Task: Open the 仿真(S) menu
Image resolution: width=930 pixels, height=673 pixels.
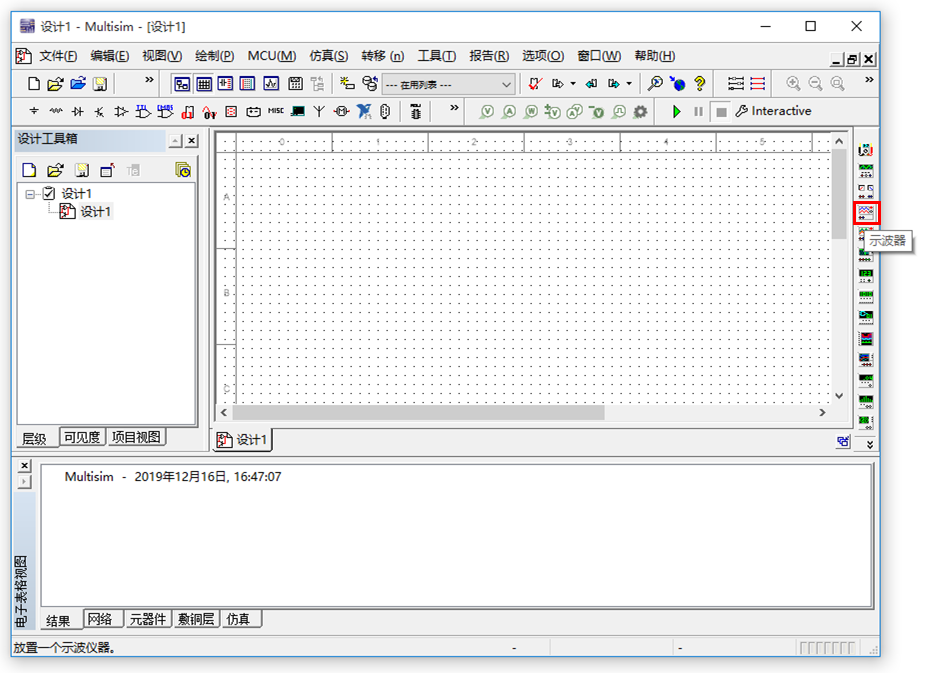Action: pos(328,56)
